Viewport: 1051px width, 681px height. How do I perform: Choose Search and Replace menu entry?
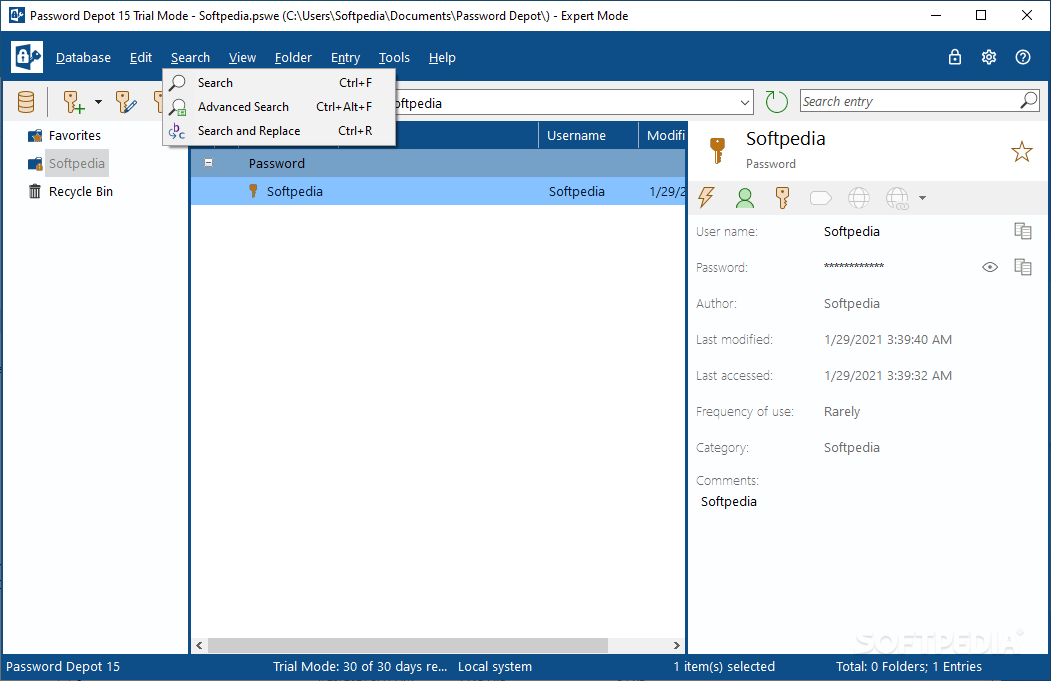click(x=280, y=131)
